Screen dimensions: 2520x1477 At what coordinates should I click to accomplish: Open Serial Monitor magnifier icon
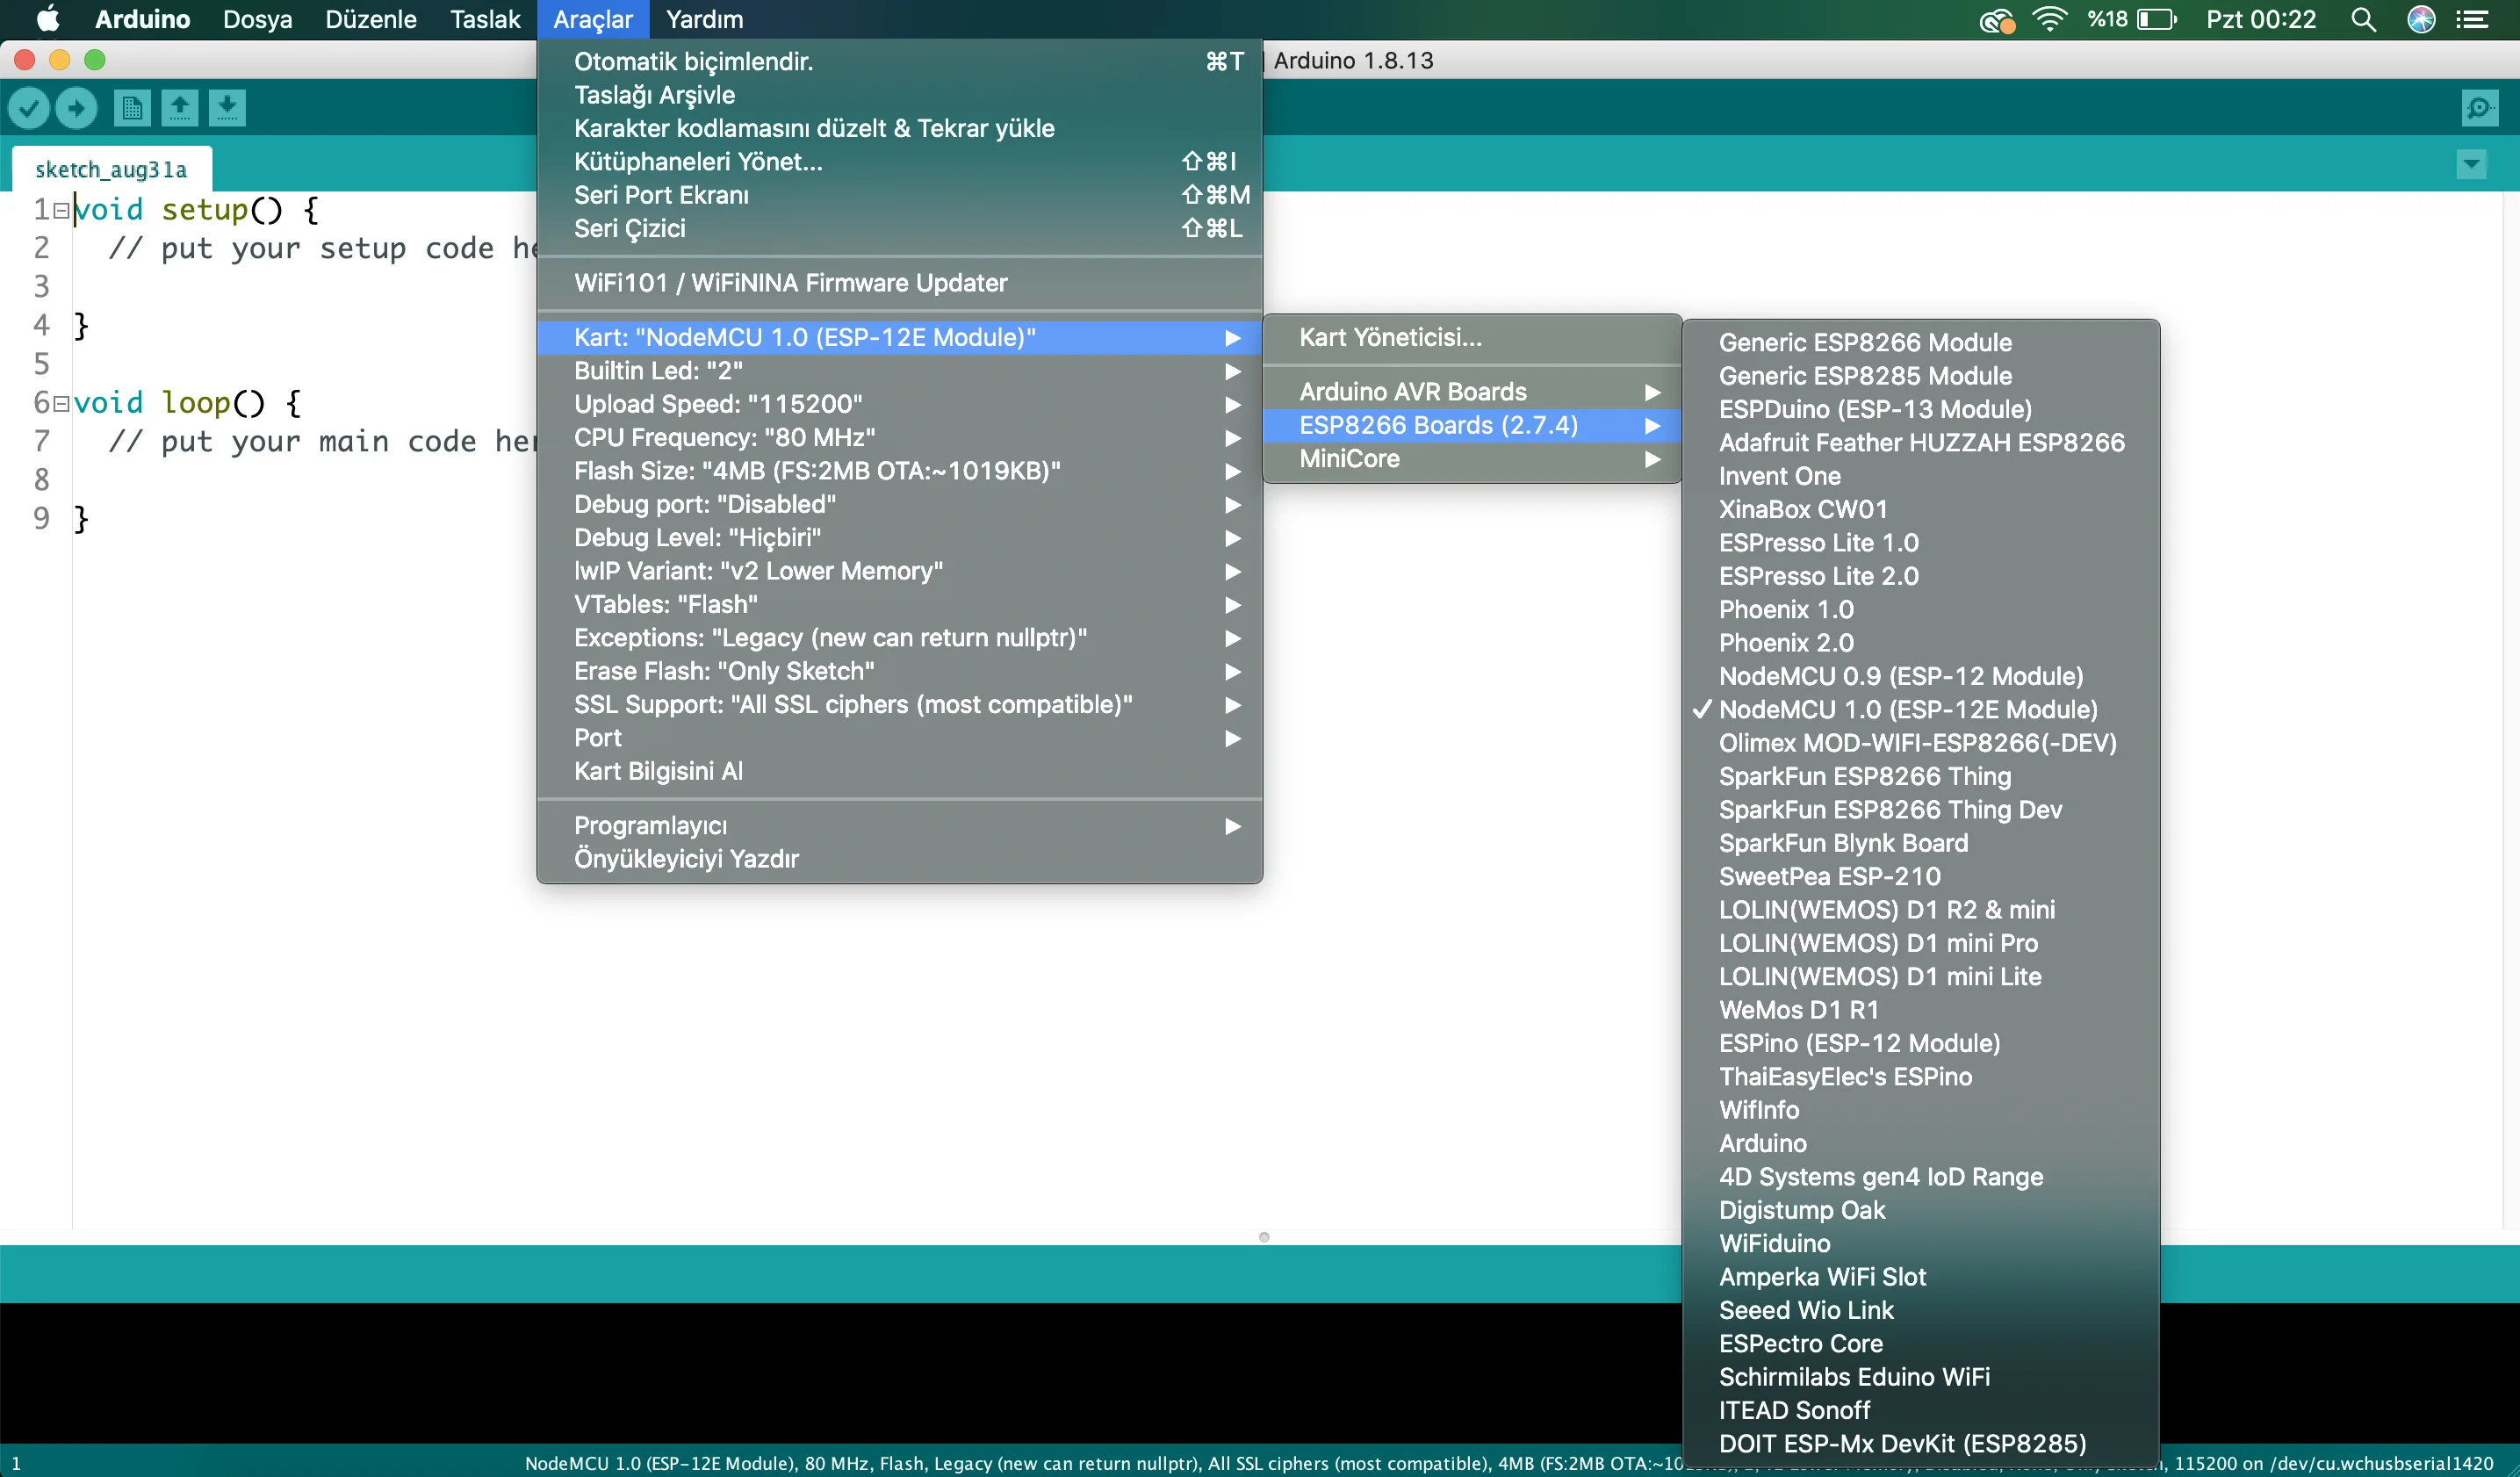click(x=2480, y=108)
